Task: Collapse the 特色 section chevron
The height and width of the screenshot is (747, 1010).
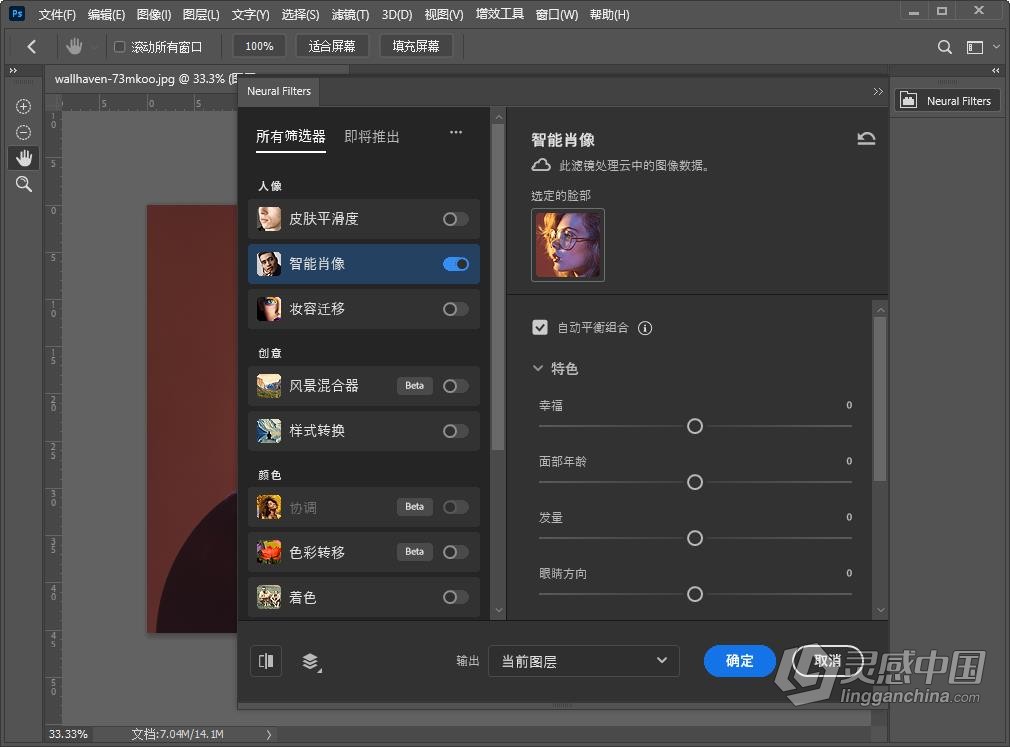Action: point(538,368)
